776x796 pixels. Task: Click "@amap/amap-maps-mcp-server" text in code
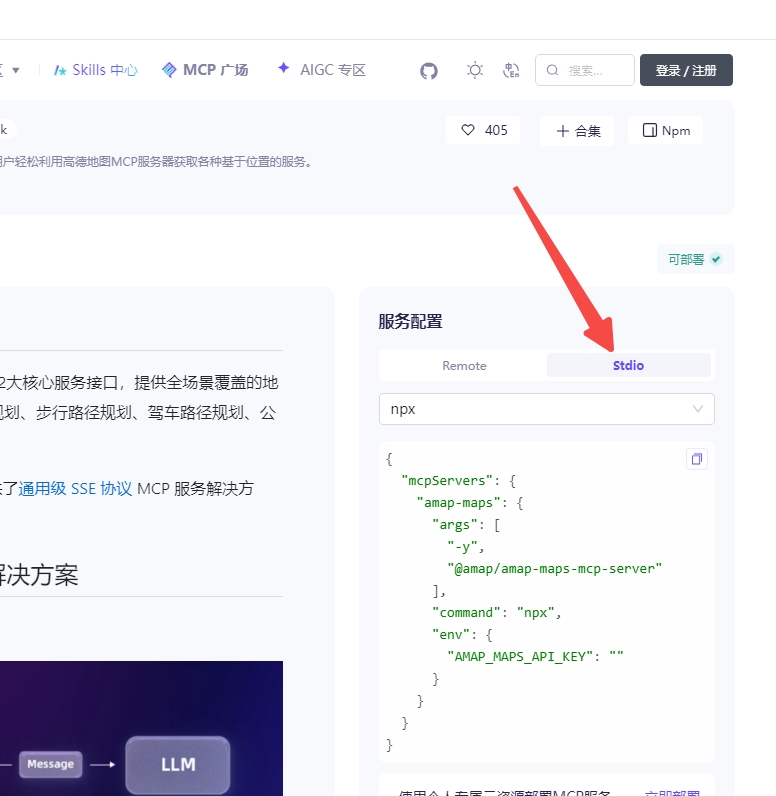tap(555, 569)
